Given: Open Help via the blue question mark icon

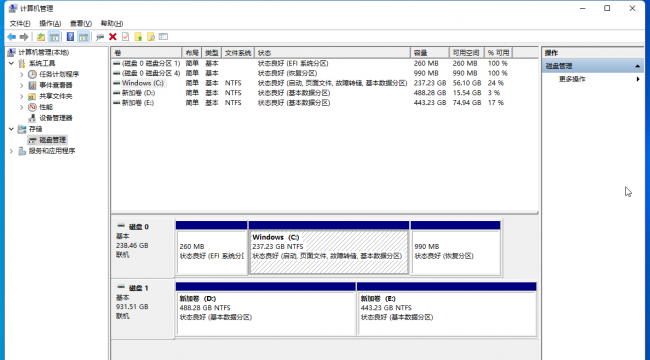Looking at the screenshot, I should click(x=70, y=37).
